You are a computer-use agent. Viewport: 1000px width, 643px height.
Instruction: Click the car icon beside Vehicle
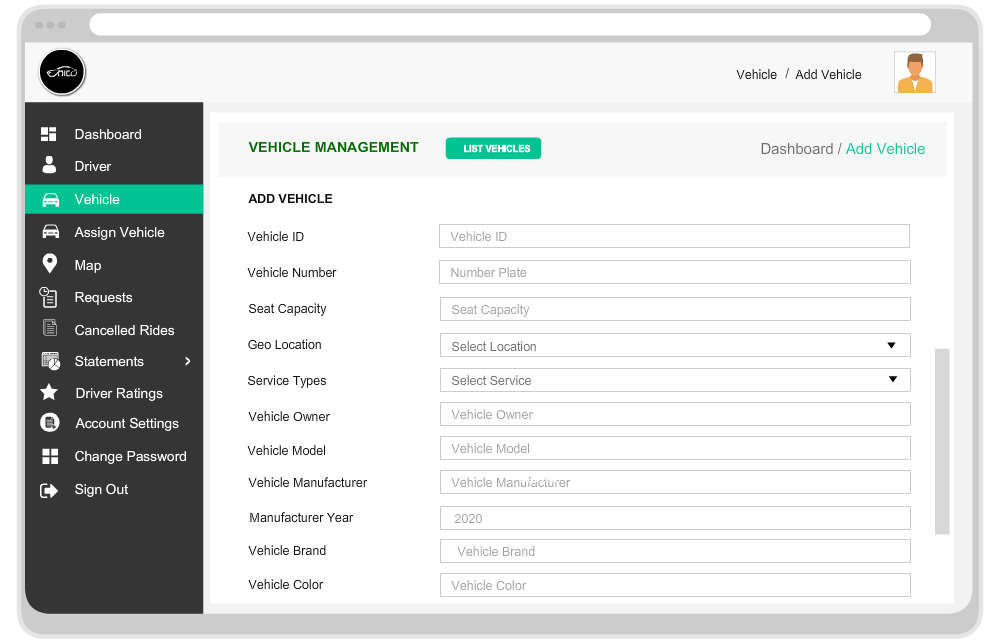tap(50, 200)
